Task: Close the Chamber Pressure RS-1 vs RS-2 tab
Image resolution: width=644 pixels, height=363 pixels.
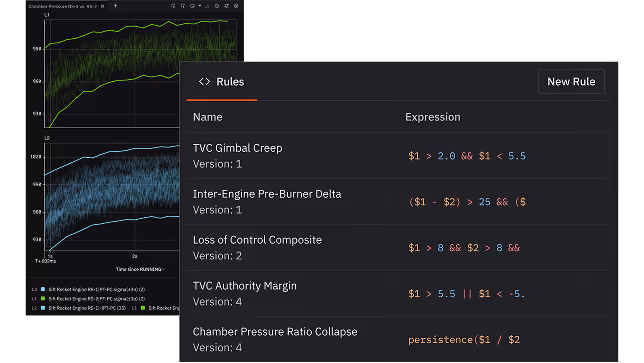Action: 103,6
